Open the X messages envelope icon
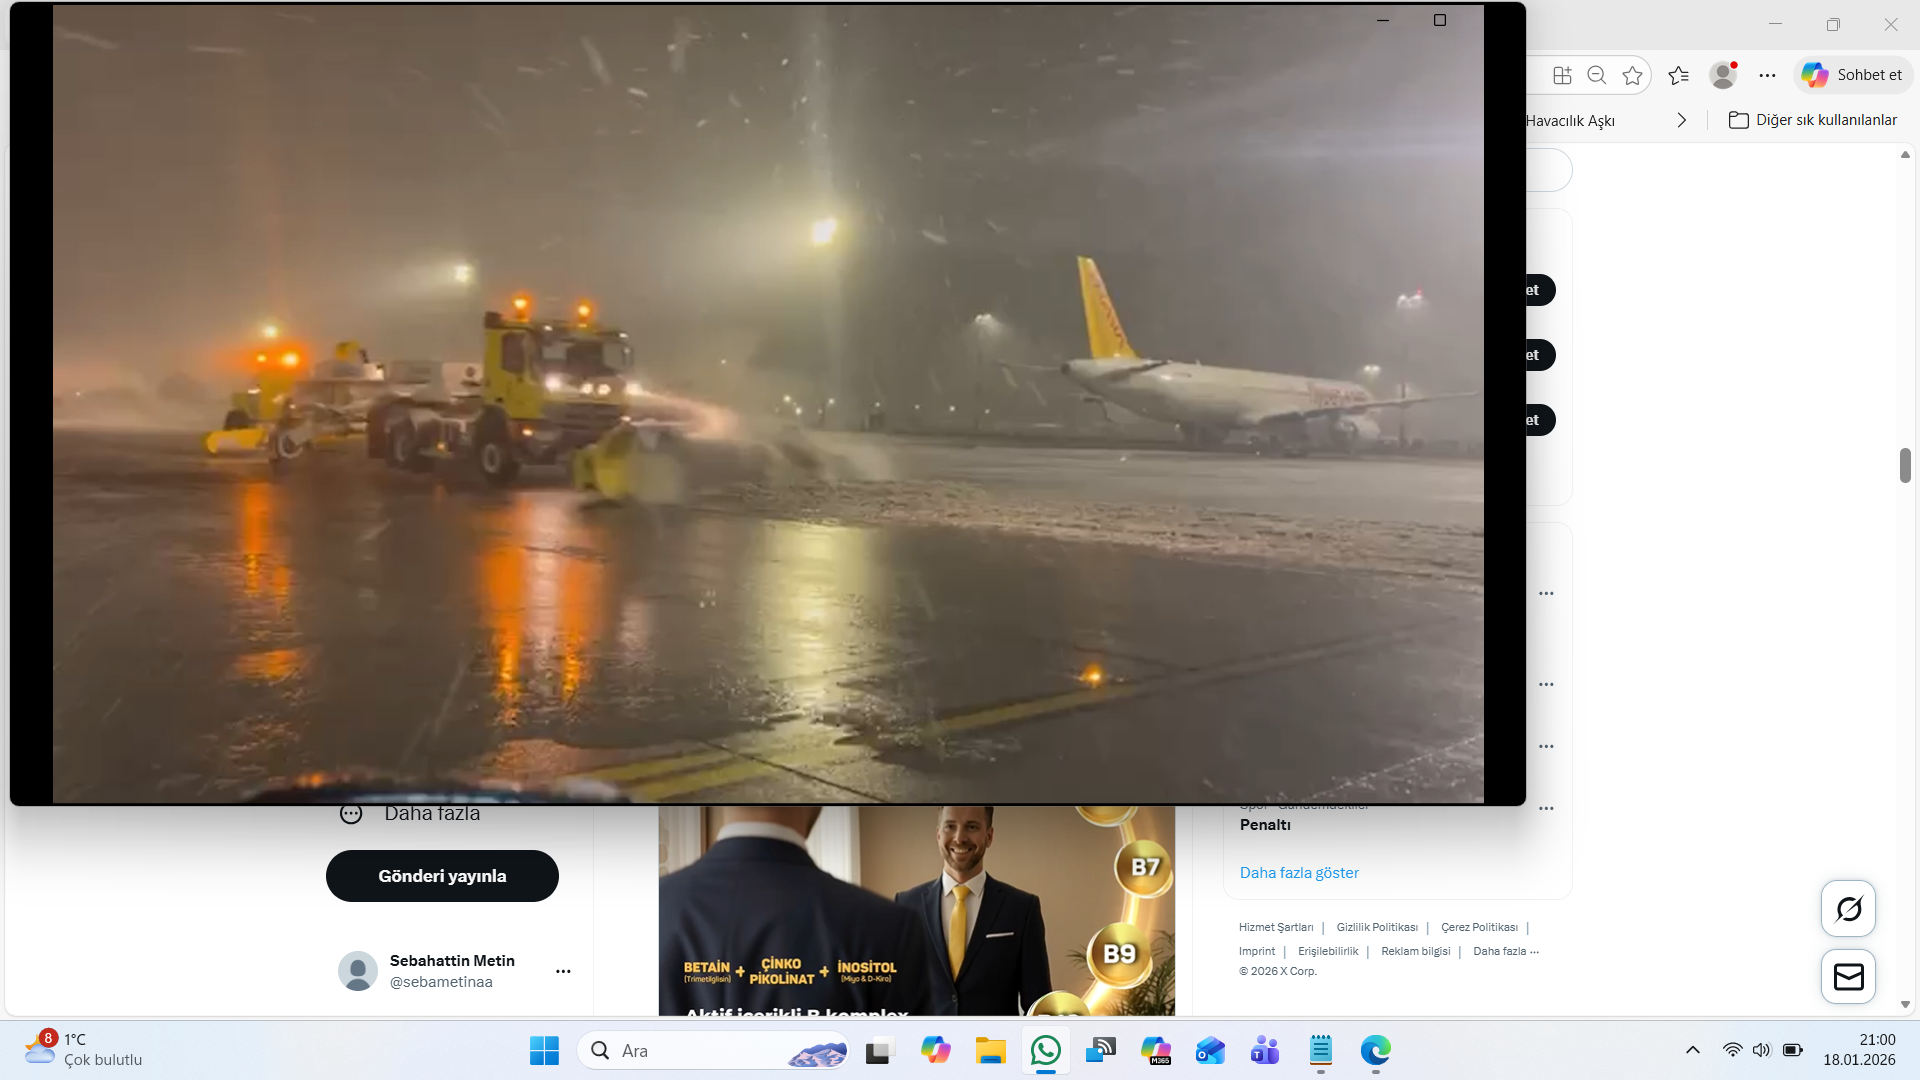Viewport: 1920px width, 1080px height. click(x=1848, y=976)
